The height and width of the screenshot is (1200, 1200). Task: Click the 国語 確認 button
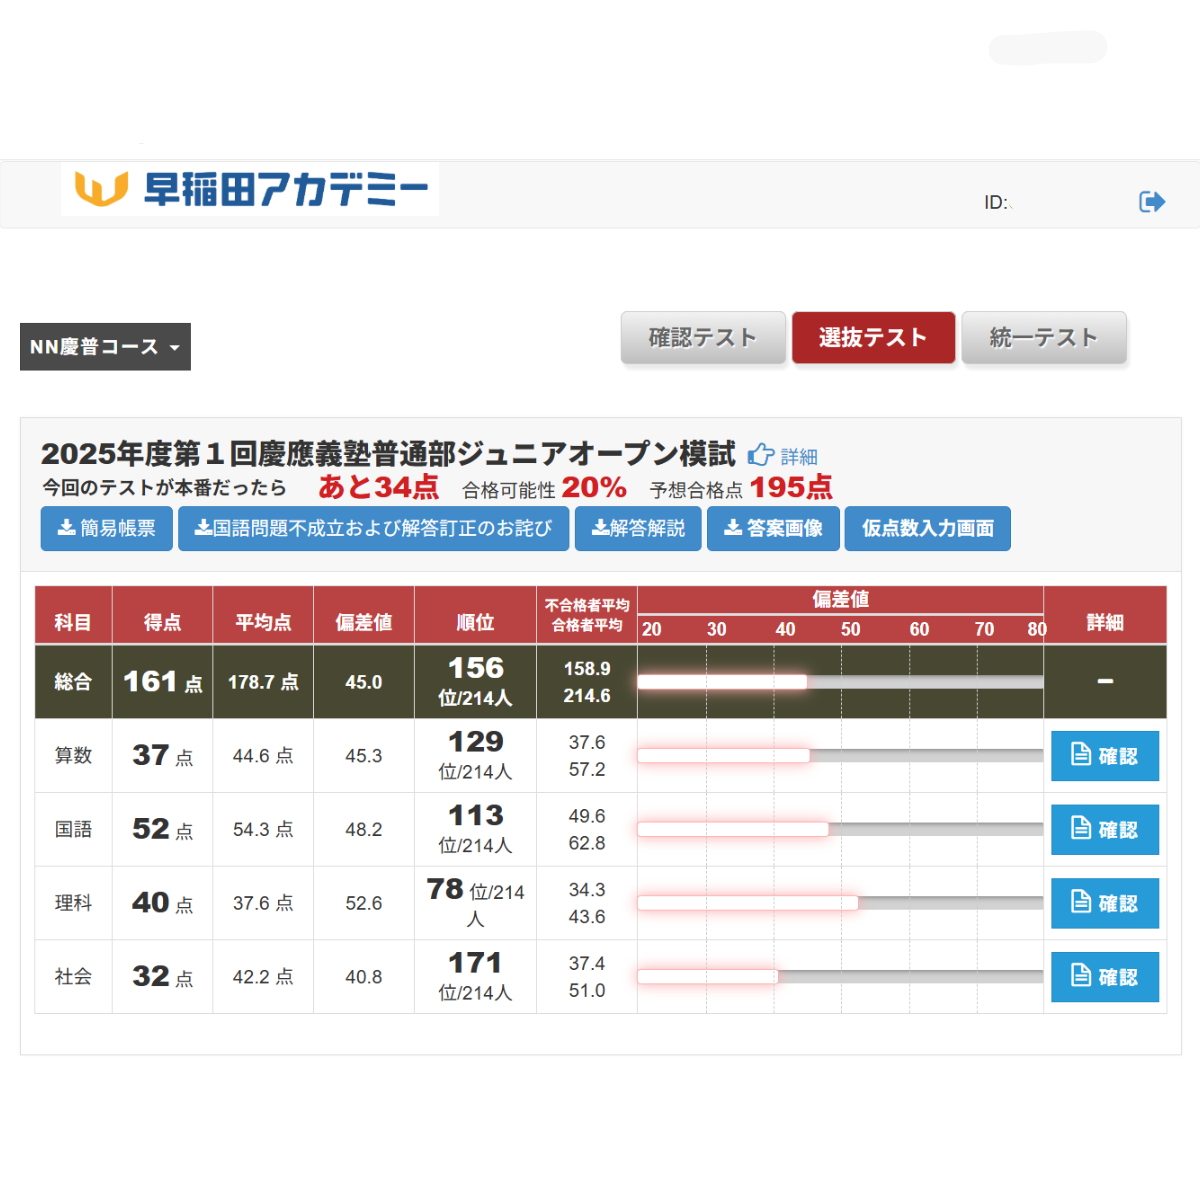pos(1105,830)
